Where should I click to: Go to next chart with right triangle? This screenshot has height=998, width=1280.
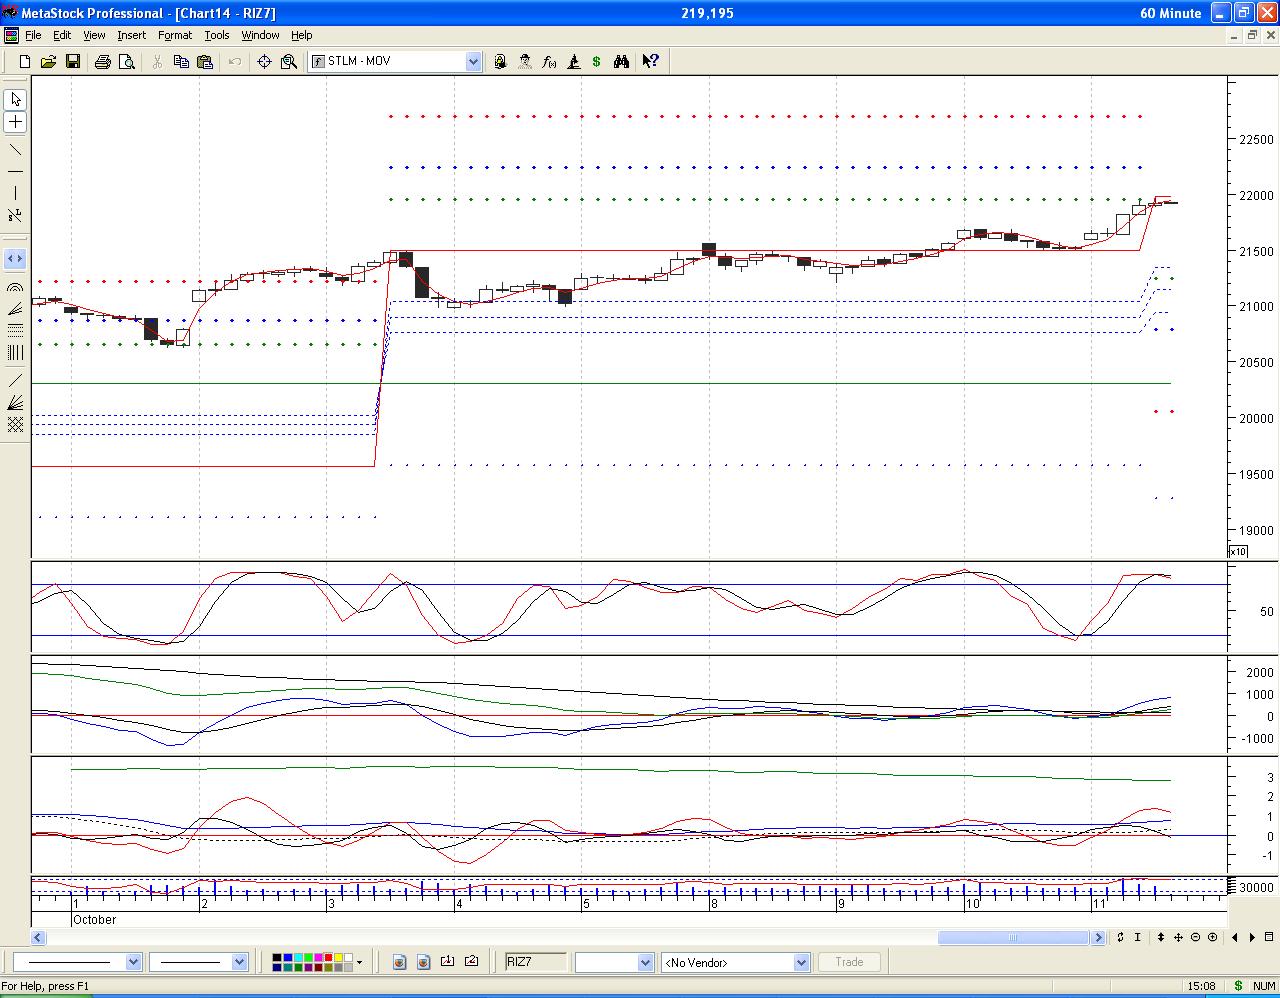point(1252,937)
